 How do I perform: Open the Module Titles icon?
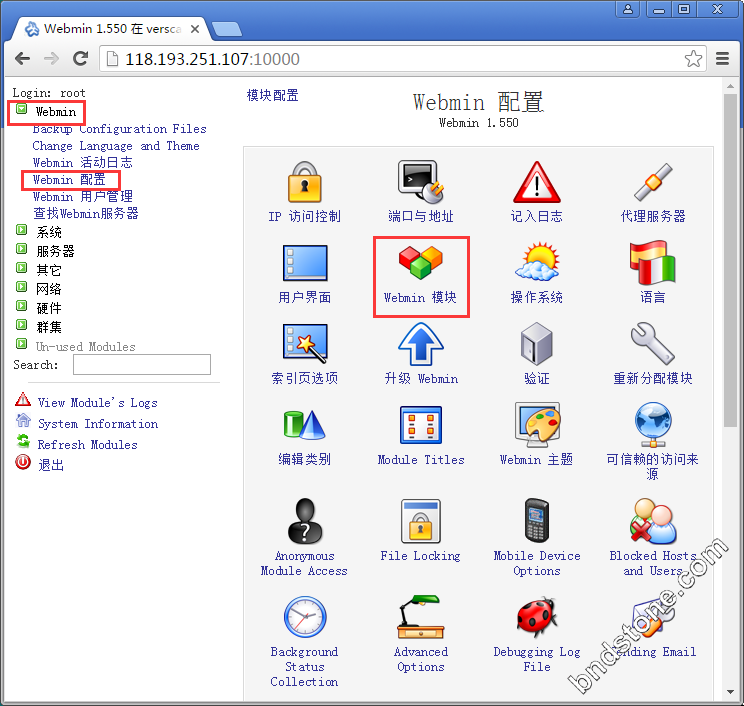click(x=420, y=425)
